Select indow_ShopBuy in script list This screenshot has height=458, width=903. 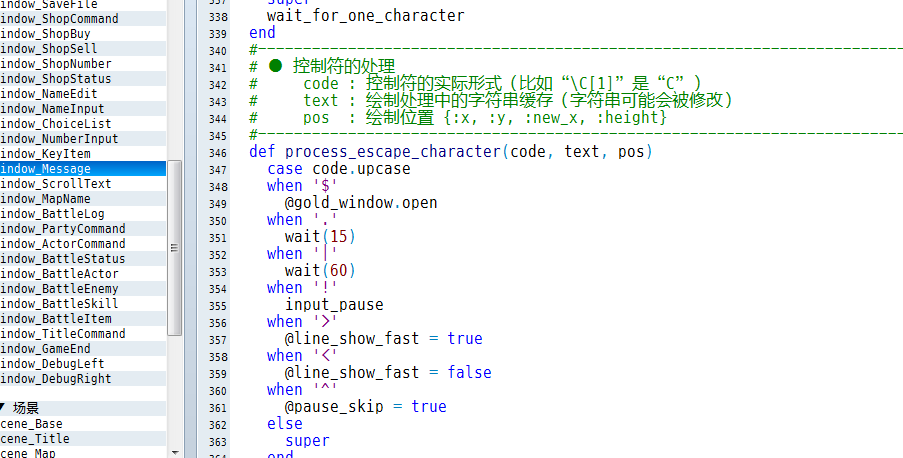(x=83, y=34)
